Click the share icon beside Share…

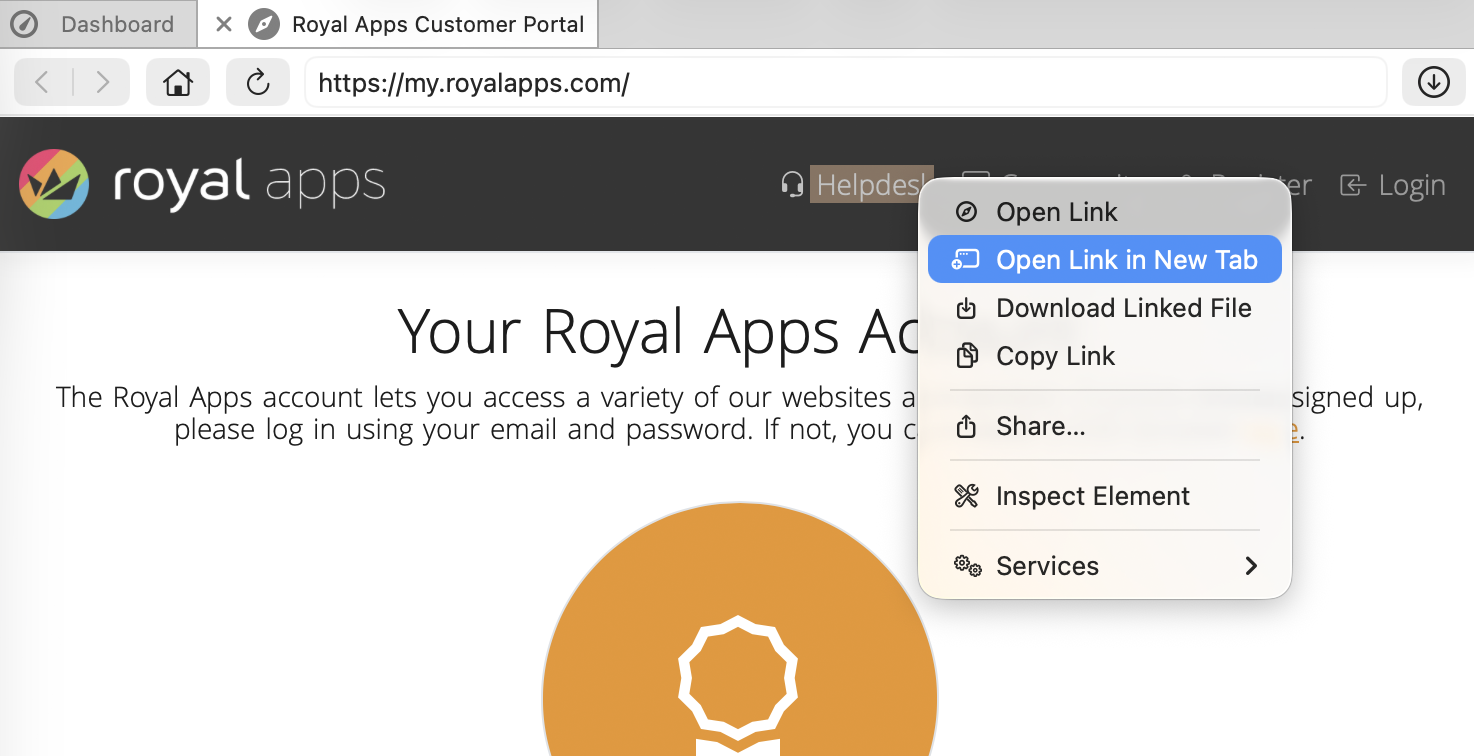point(966,426)
